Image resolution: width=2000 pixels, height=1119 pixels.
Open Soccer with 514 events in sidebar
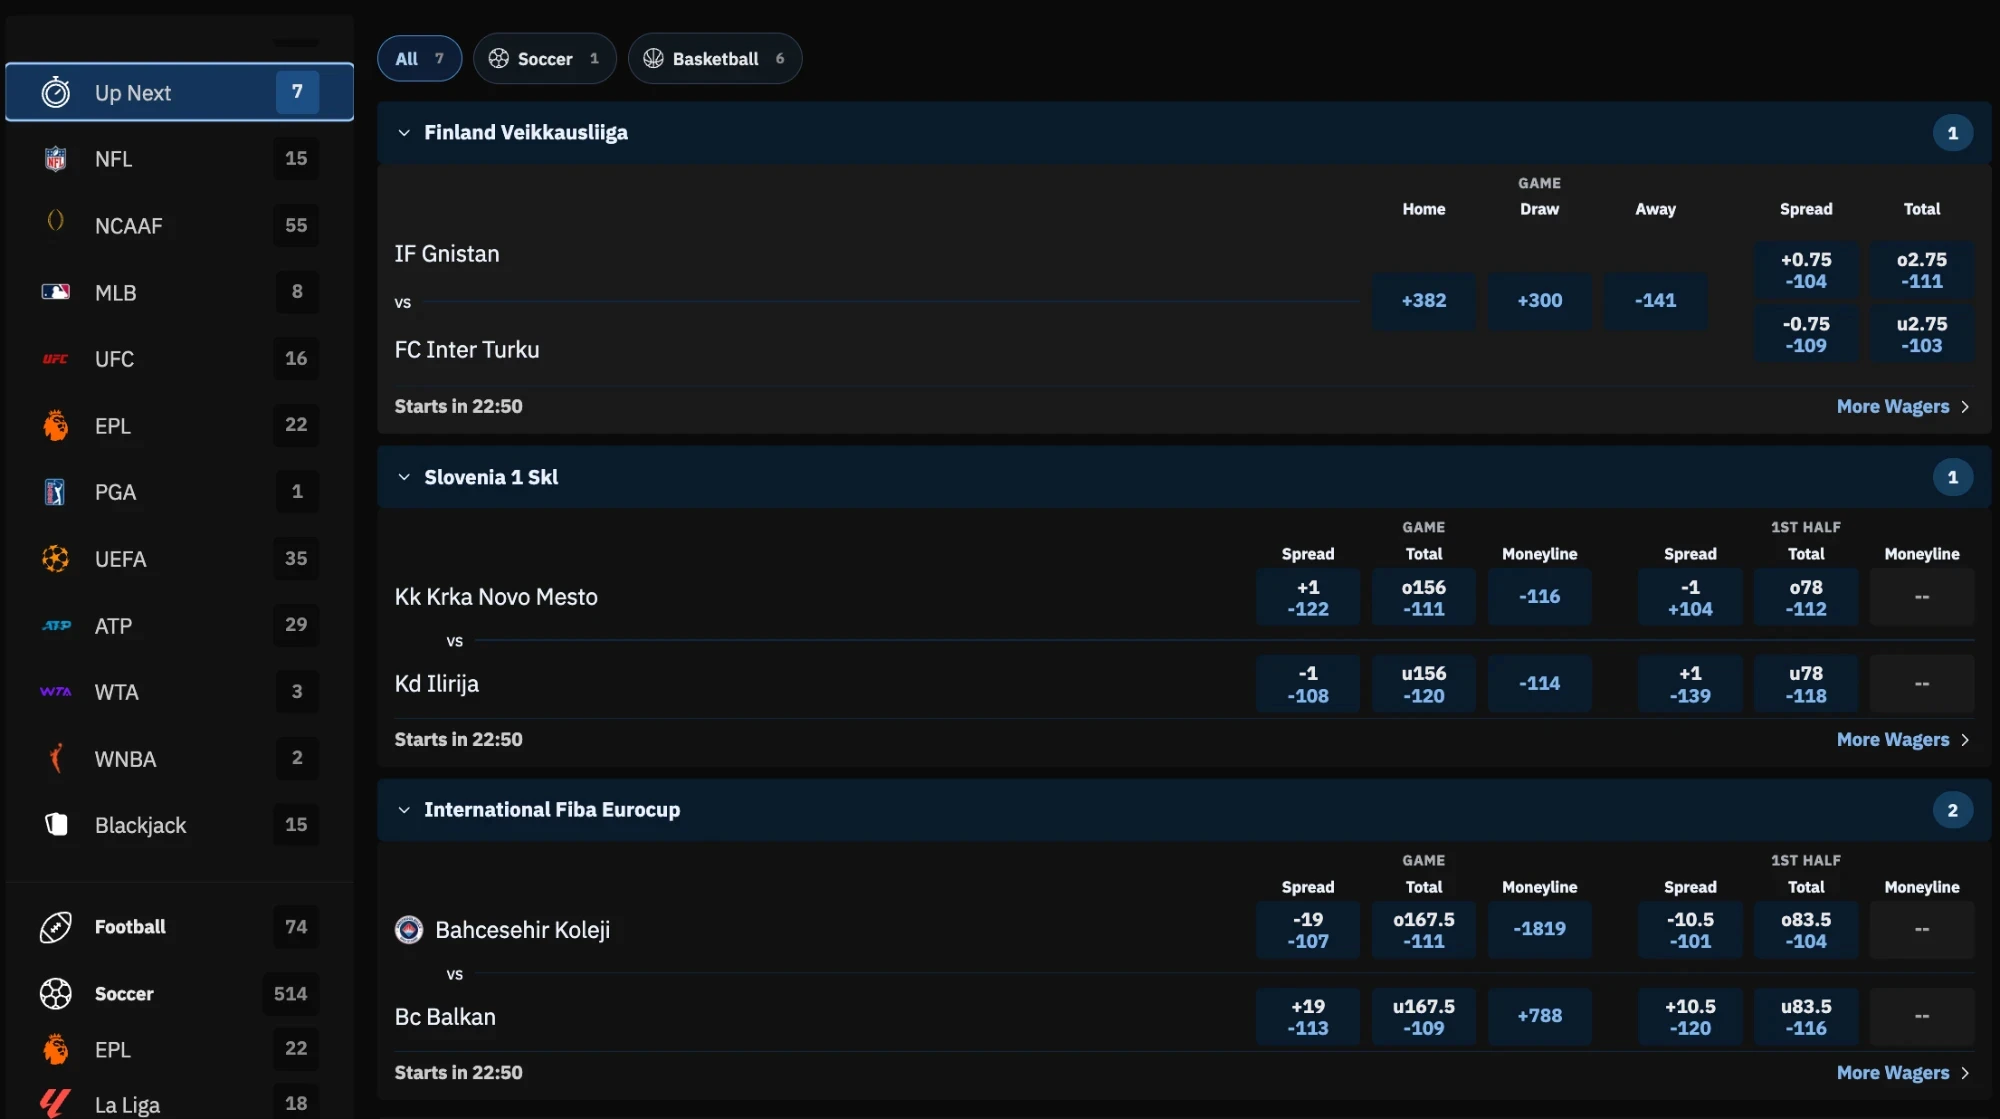click(179, 993)
